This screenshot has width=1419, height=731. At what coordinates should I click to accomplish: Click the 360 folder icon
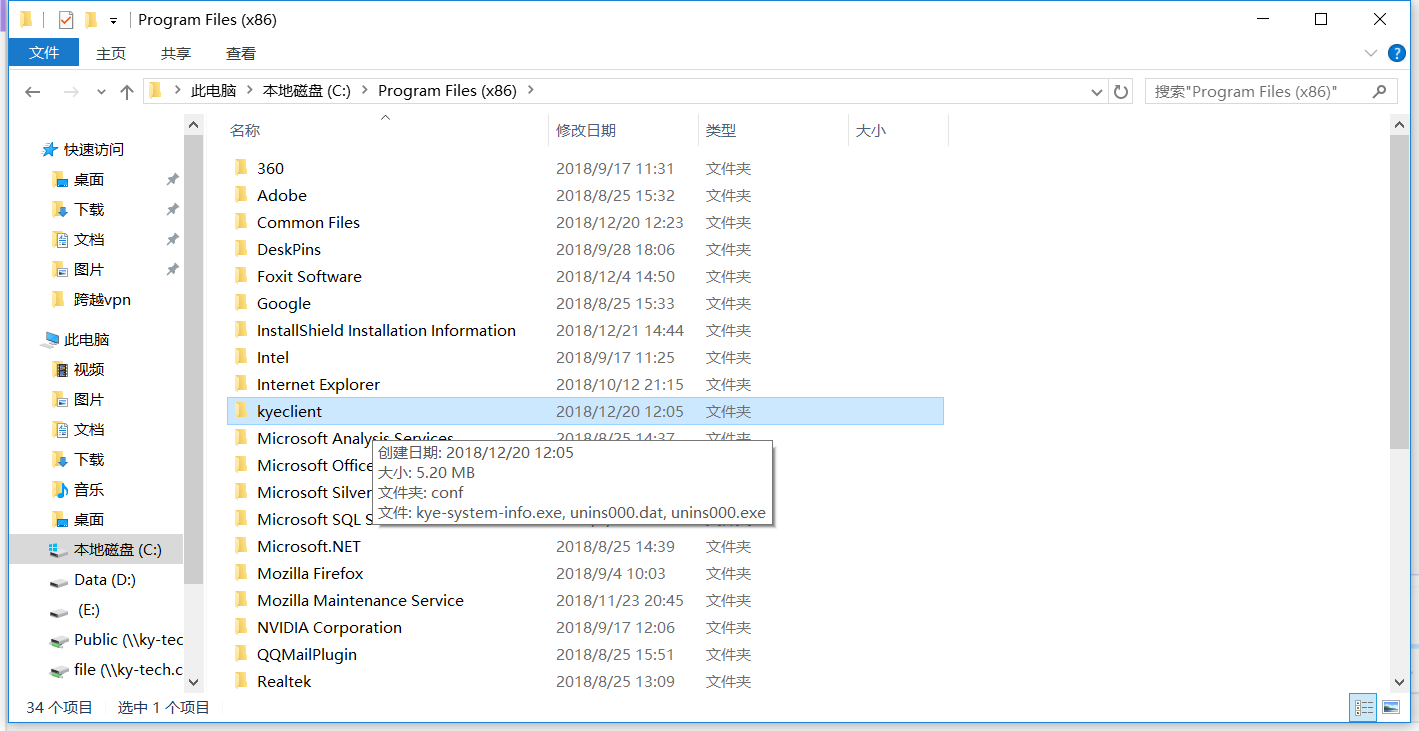(241, 168)
